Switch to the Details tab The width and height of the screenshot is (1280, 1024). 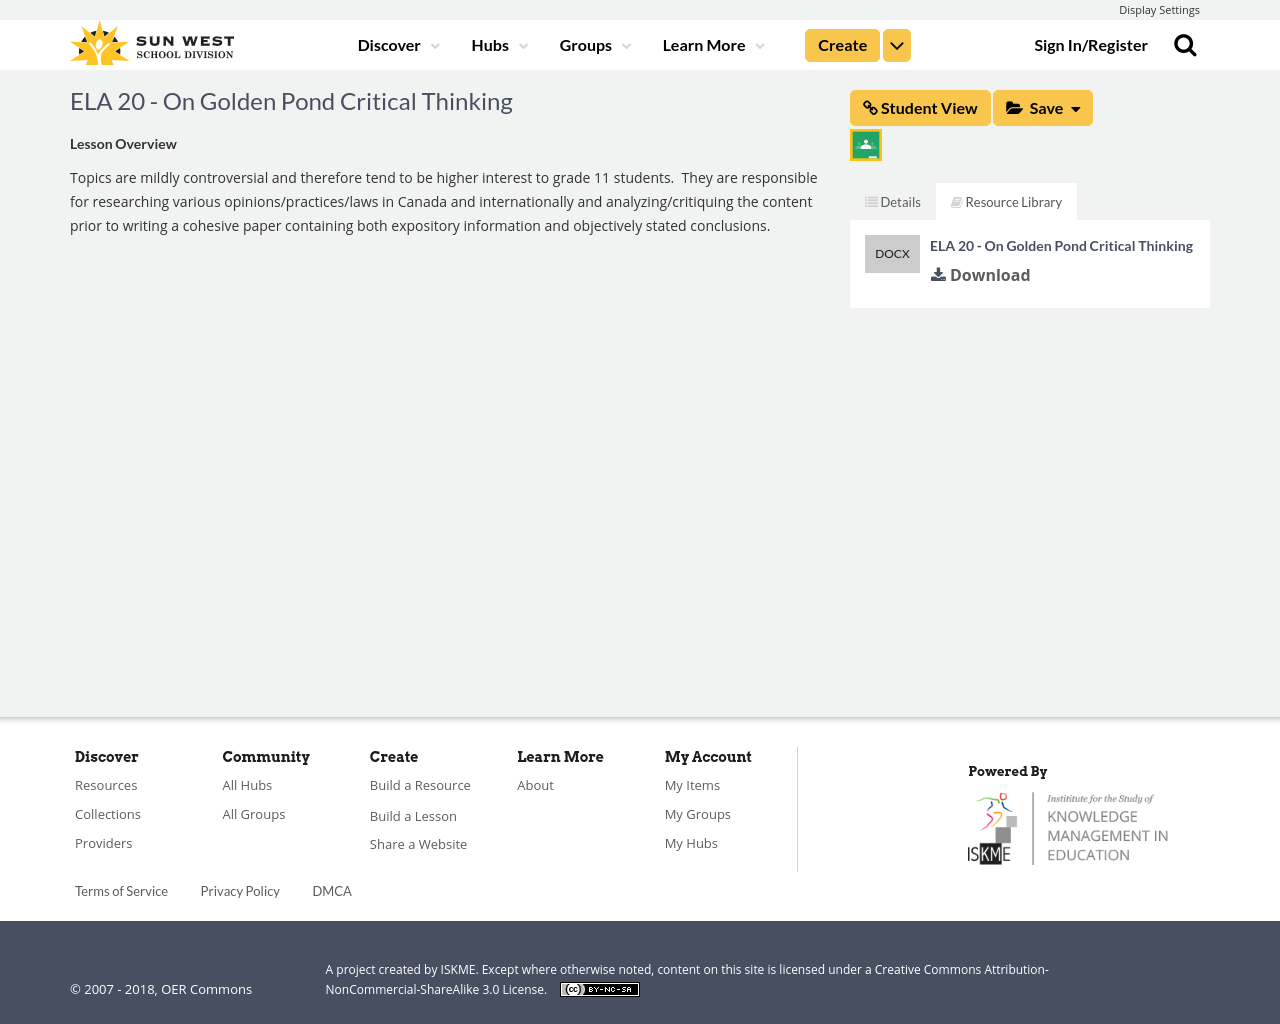[x=893, y=202]
